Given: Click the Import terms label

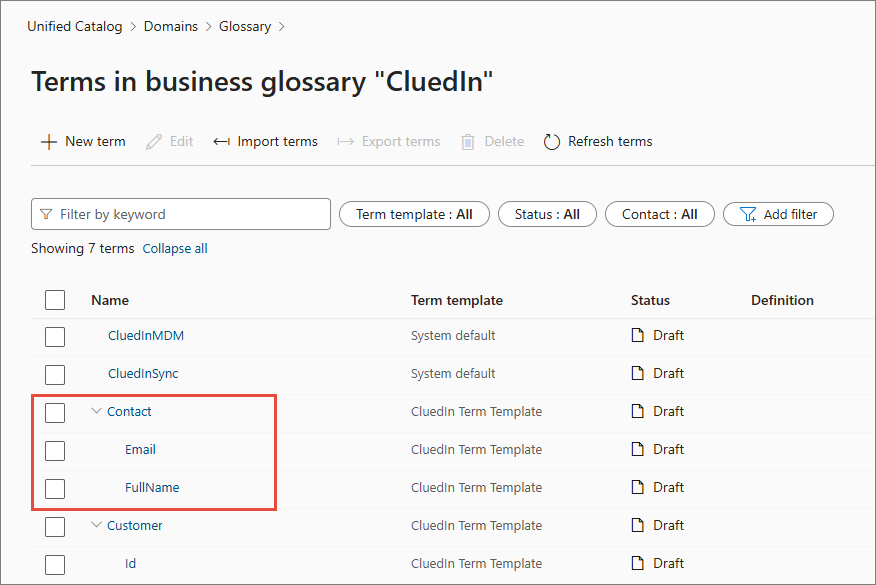Looking at the screenshot, I should pyautogui.click(x=277, y=141).
